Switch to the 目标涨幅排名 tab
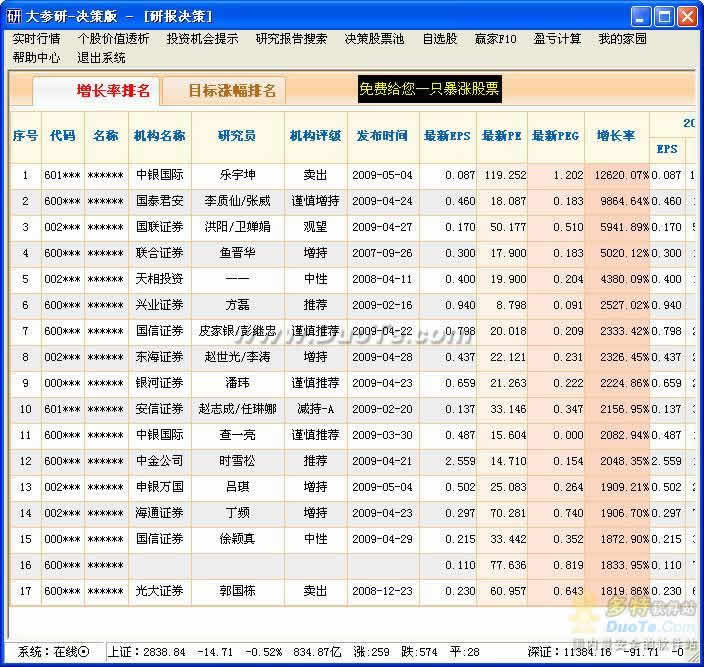 (x=224, y=91)
